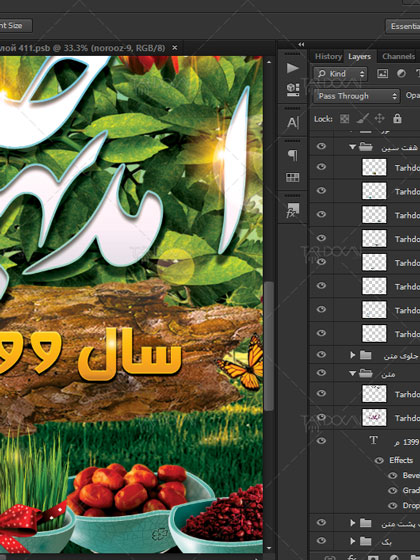Filter layers by adjustment layer icon

click(x=401, y=74)
